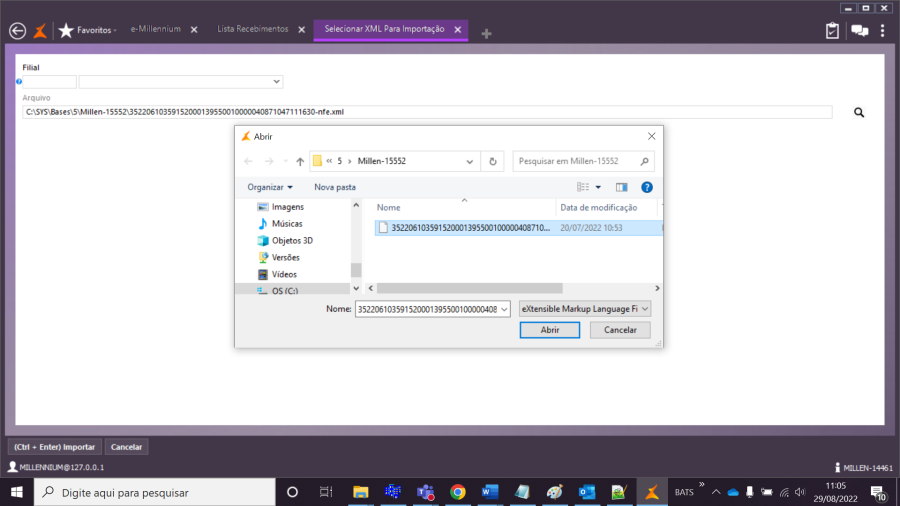900x506 pixels.
Task: Open the Windows Start menu
Action: [x=17, y=492]
